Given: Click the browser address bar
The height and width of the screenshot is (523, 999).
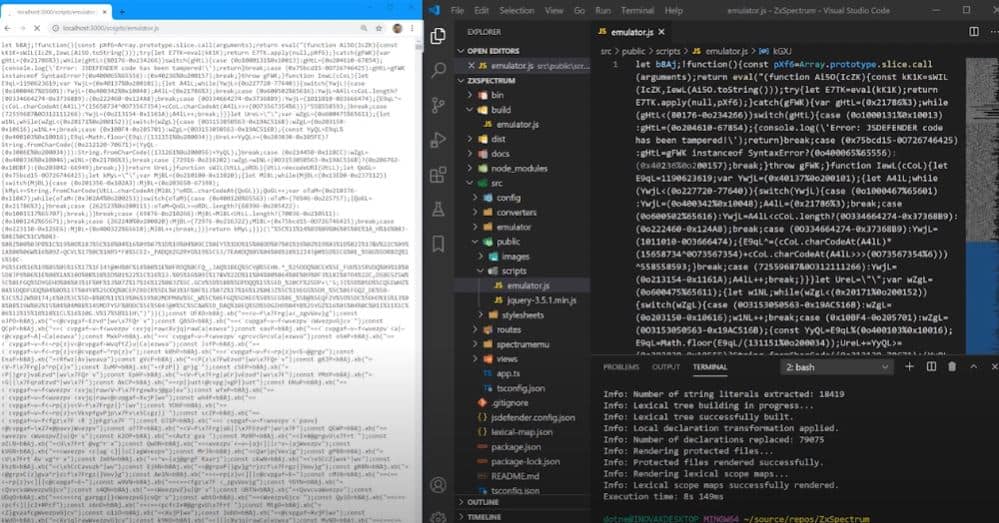Looking at the screenshot, I should point(204,29).
